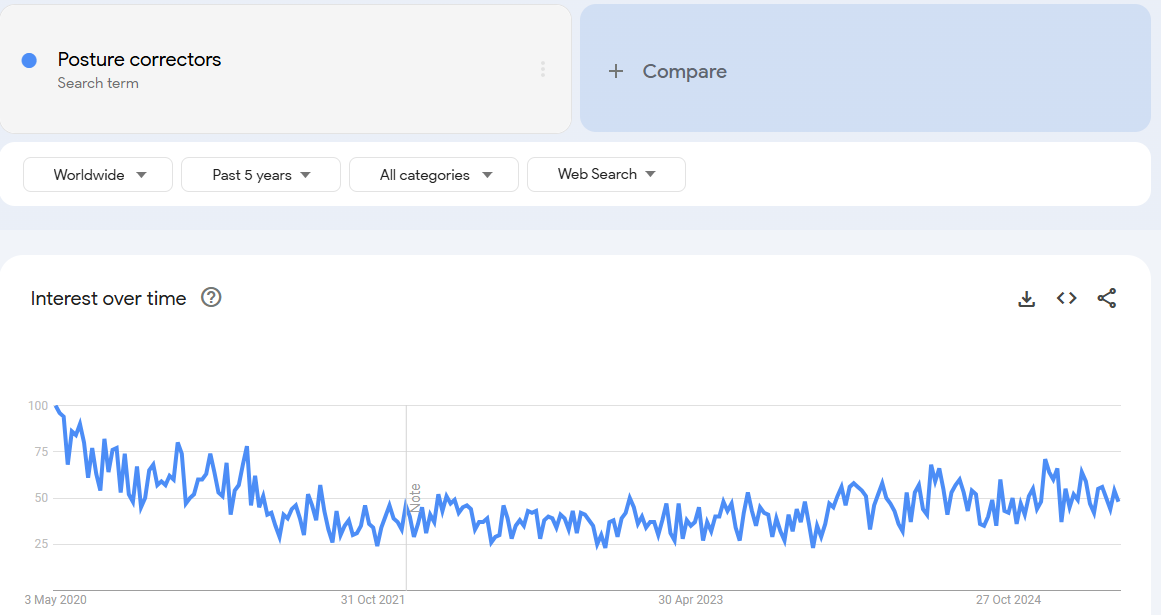Click the 27 Oct 2024 axis label
Screen dimensions: 1161x615
coord(1008,599)
